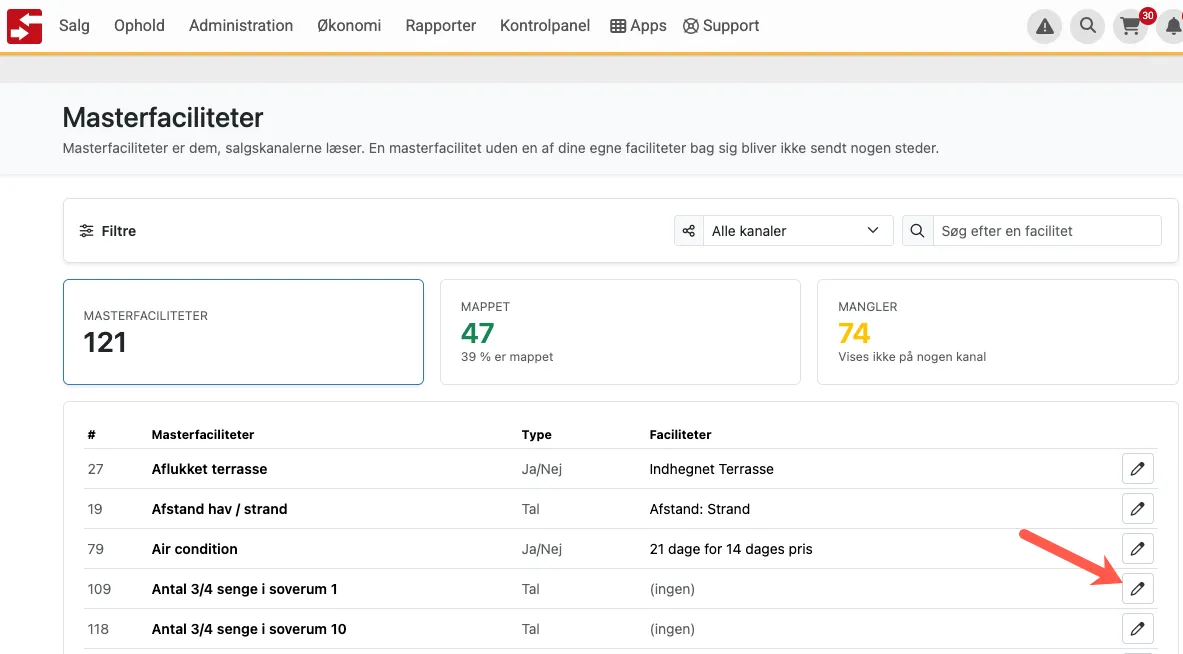Click the Afstand: Strand facility cell
Screen dimensions: 1183x654
pyautogui.click(x=699, y=509)
